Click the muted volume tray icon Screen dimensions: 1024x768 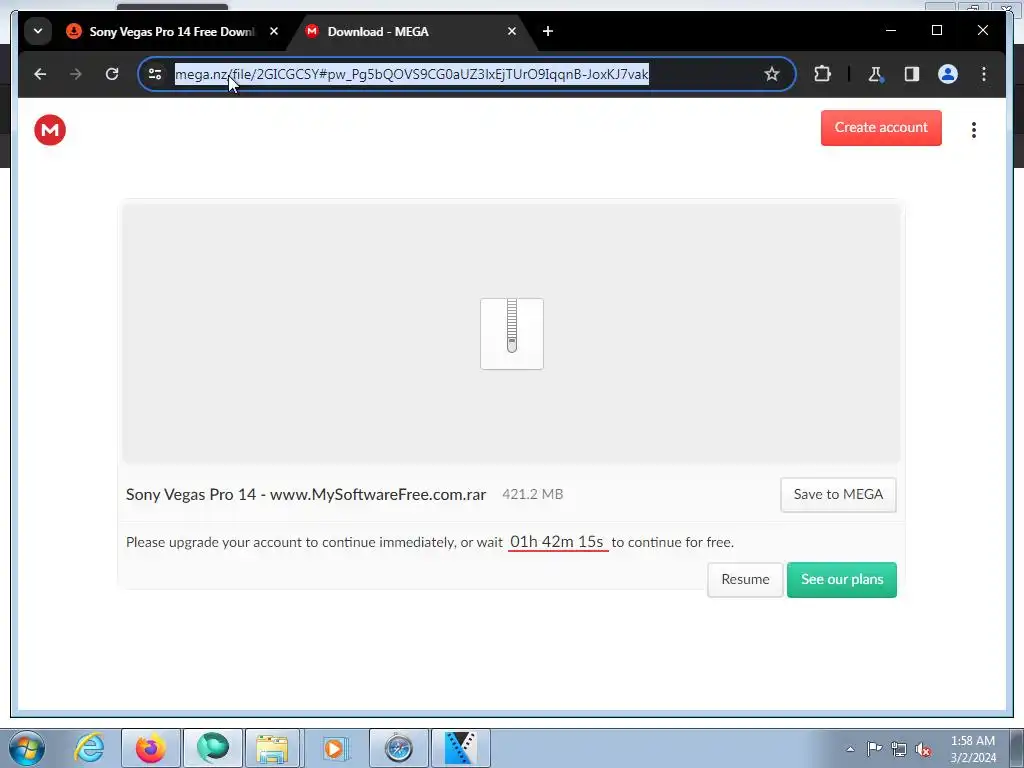923,750
